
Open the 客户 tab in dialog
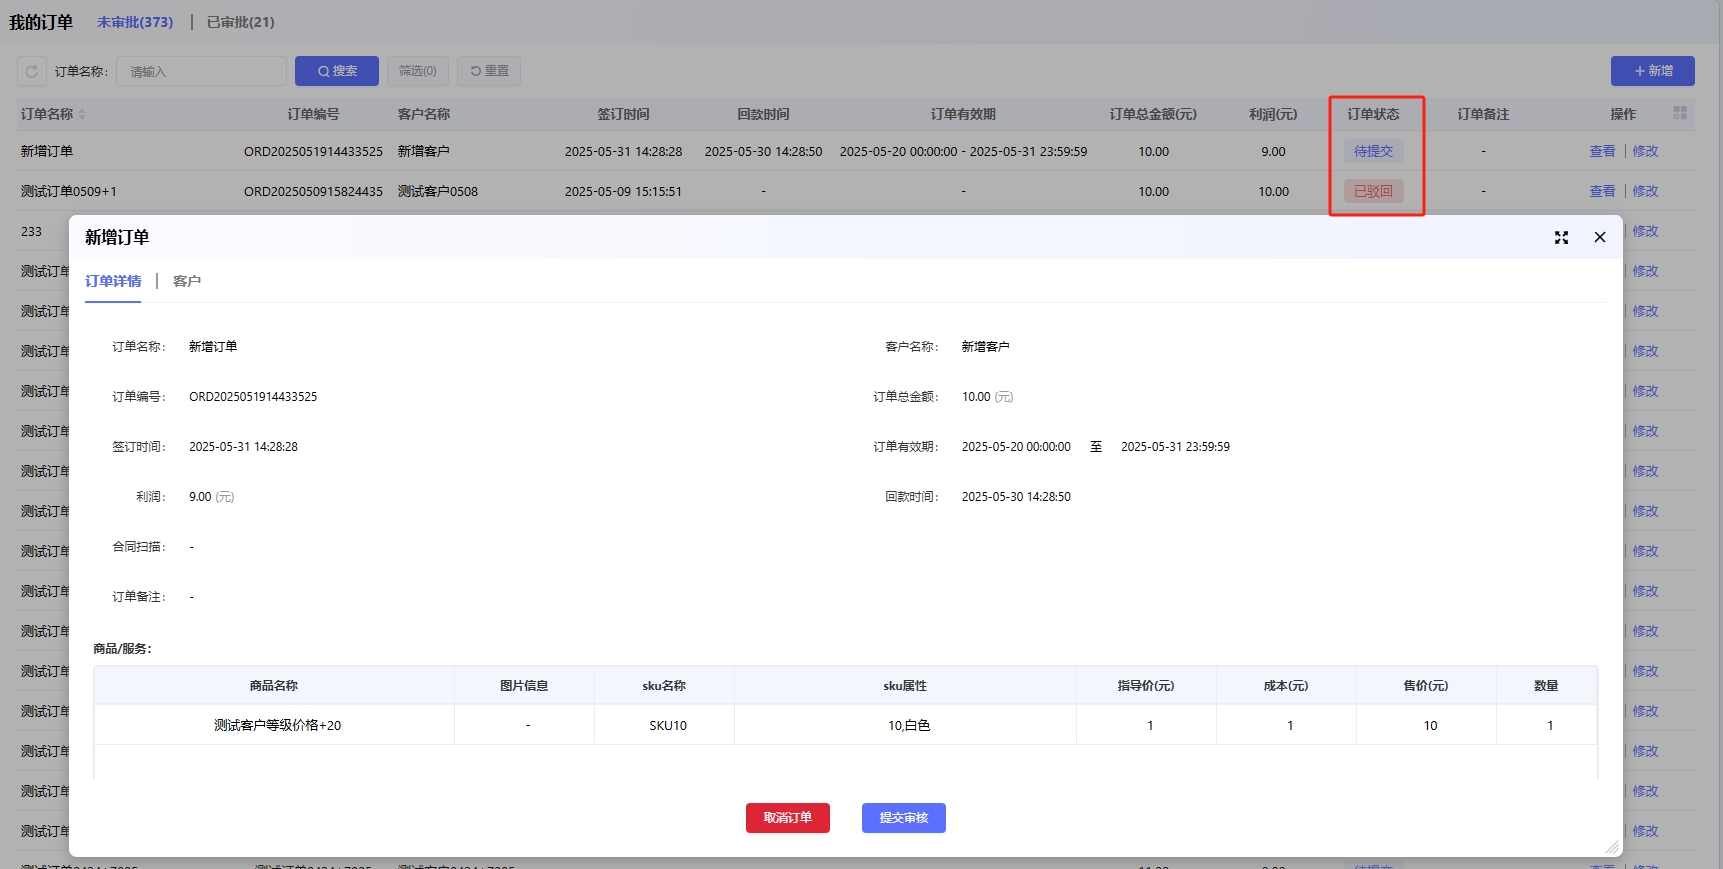point(187,281)
